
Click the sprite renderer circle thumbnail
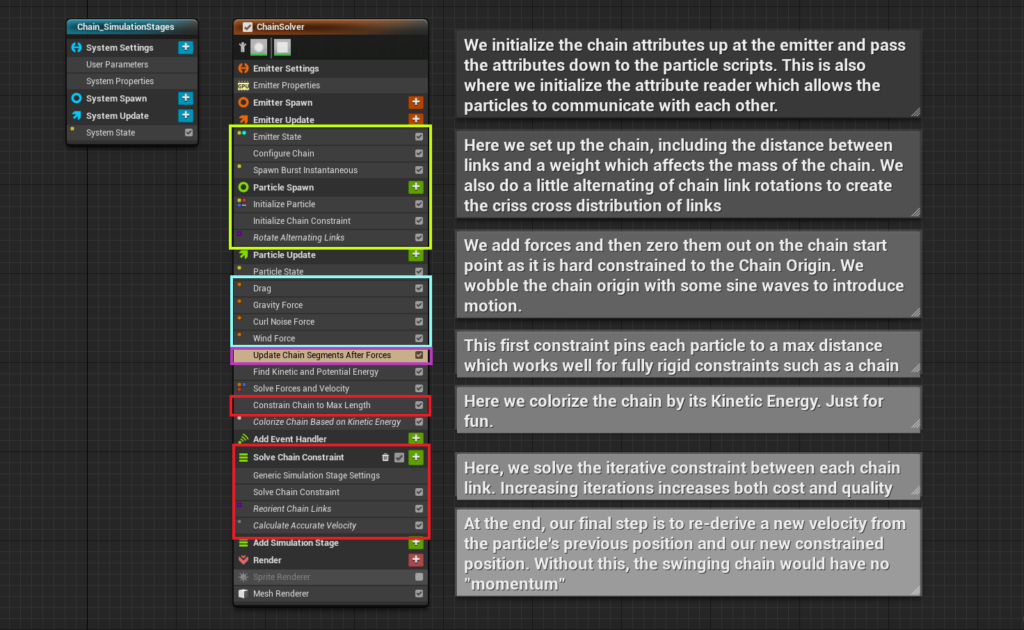coord(259,47)
